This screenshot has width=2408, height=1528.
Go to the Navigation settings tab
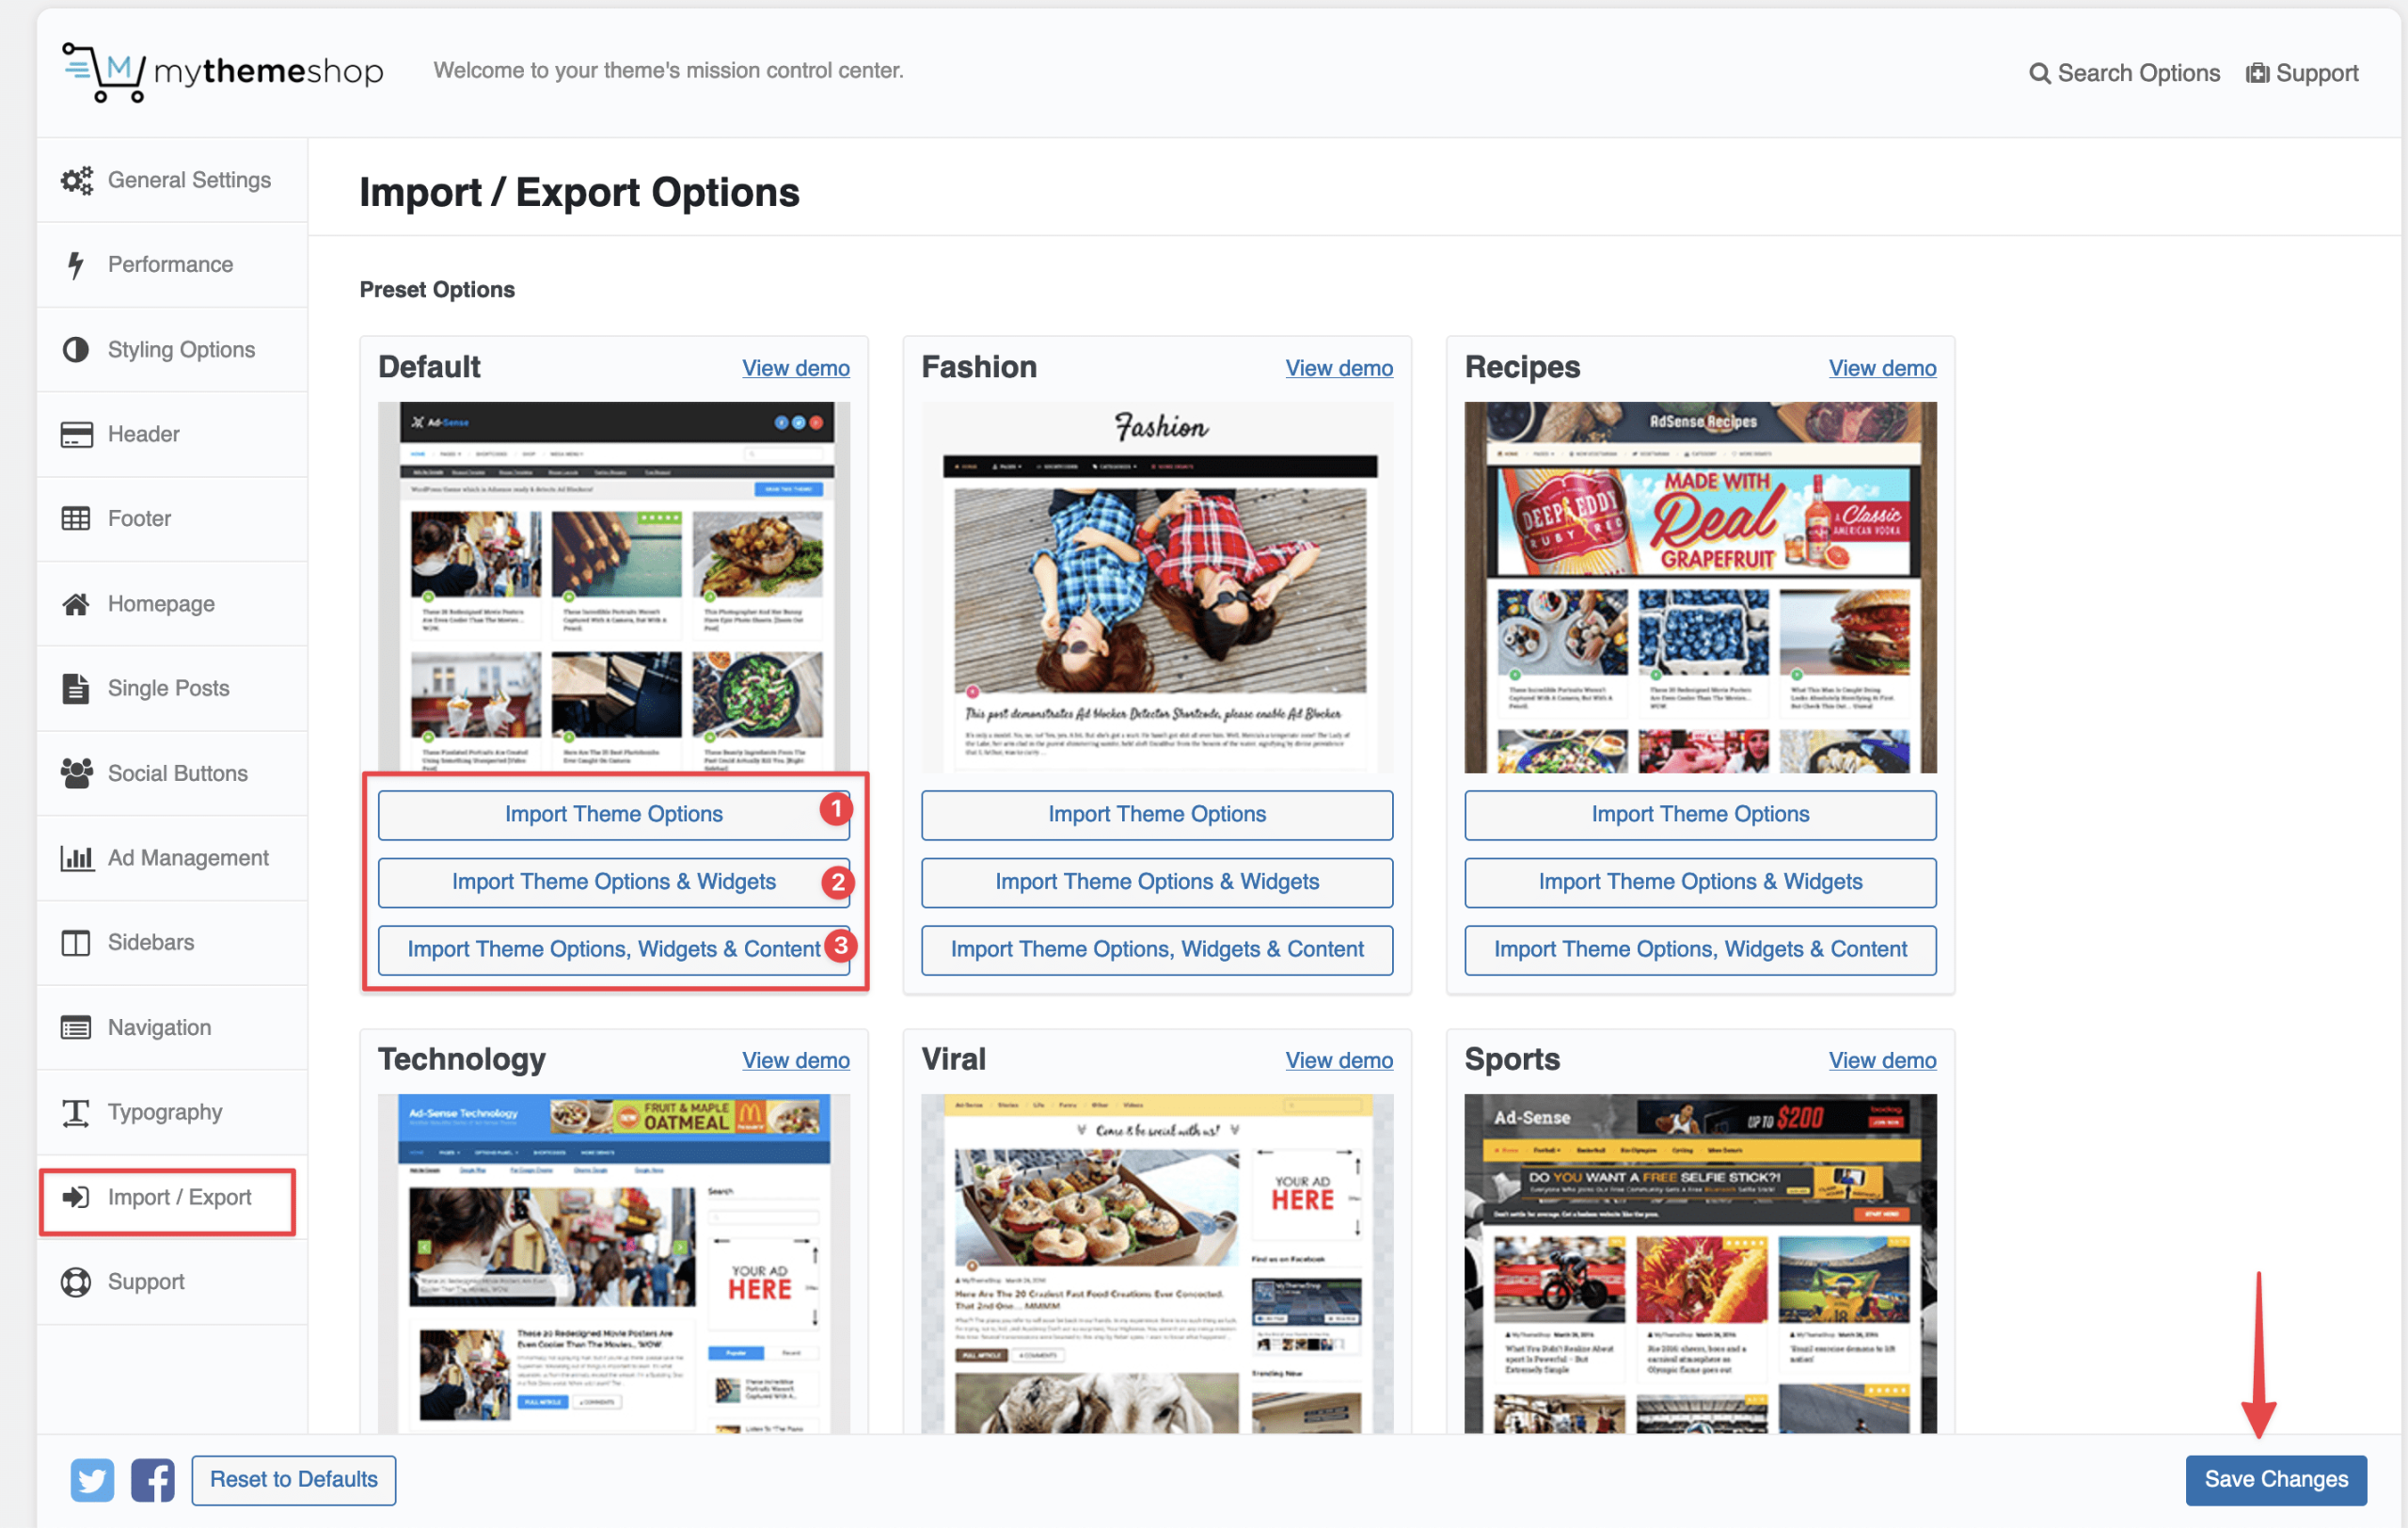pos(159,1027)
